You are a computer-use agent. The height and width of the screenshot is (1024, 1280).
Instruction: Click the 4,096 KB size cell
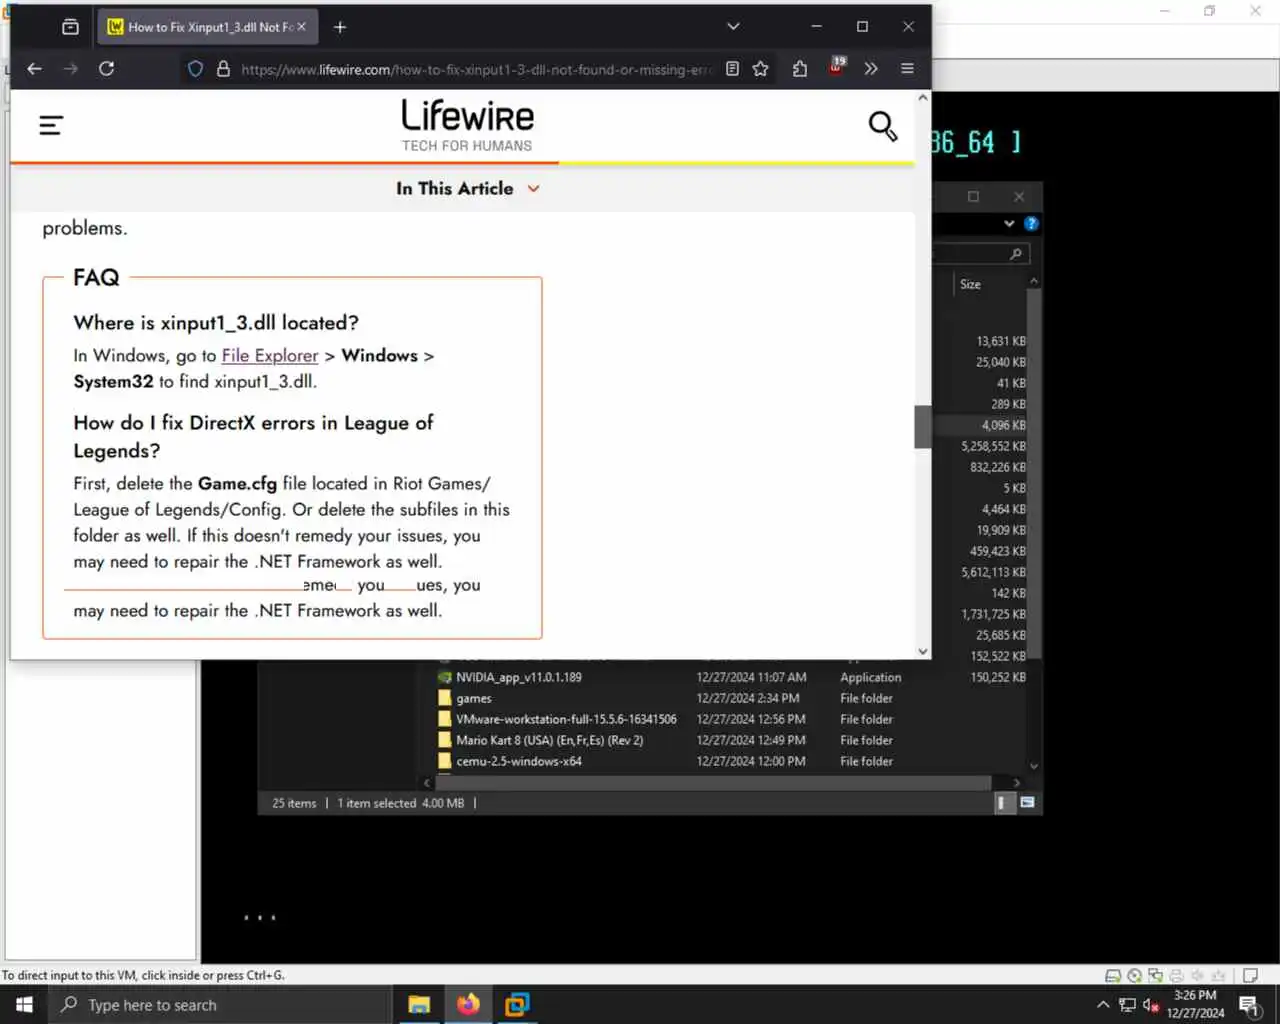coord(1003,425)
